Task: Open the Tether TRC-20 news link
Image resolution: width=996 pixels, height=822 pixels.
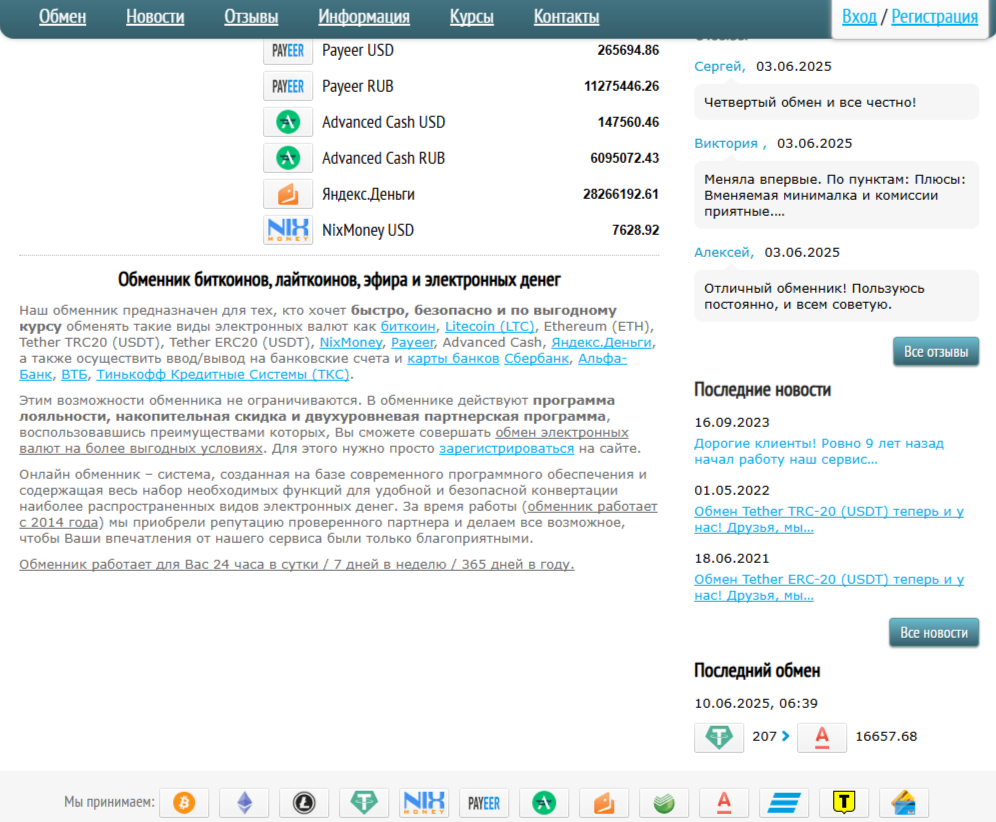Action: [x=828, y=519]
